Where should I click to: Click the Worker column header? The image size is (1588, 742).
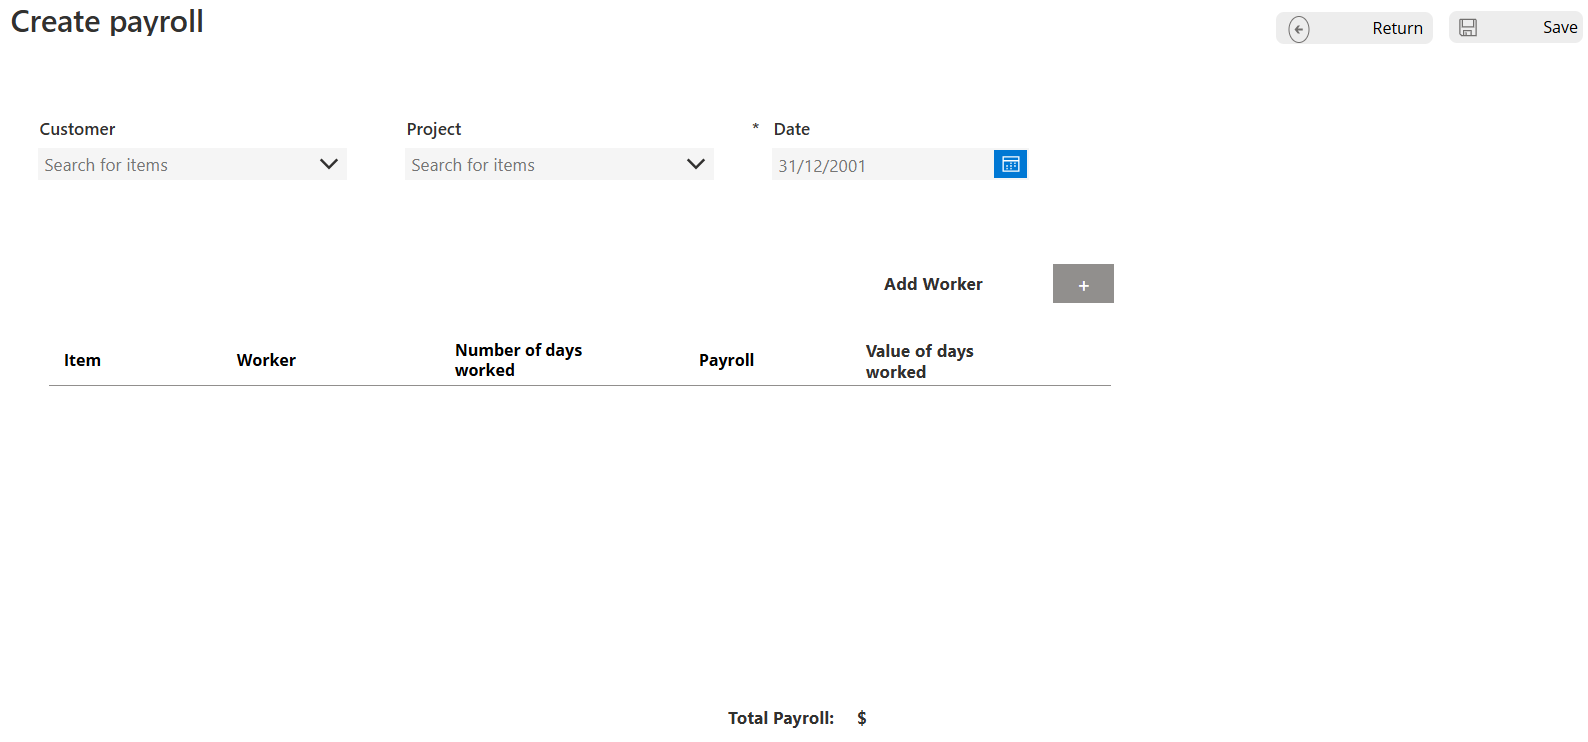click(x=266, y=360)
